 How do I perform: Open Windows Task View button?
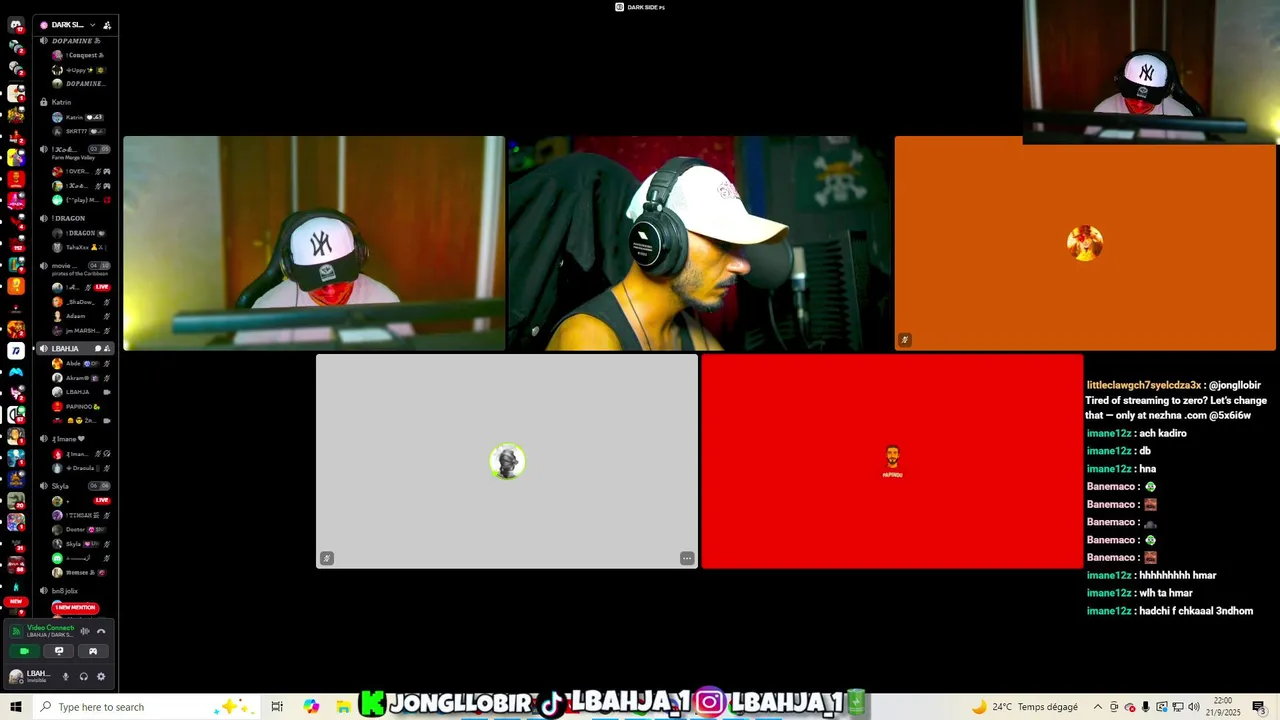point(277,707)
